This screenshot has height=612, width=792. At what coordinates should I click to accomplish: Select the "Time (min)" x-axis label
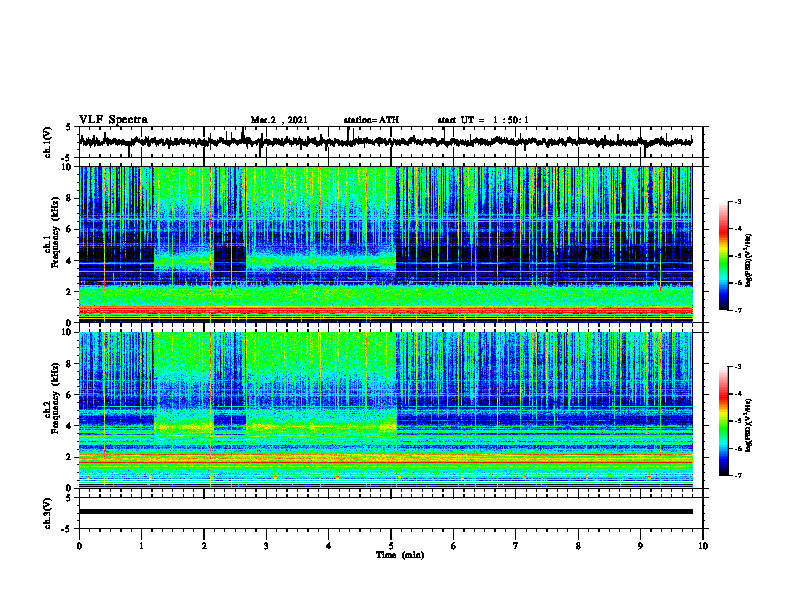coord(400,555)
